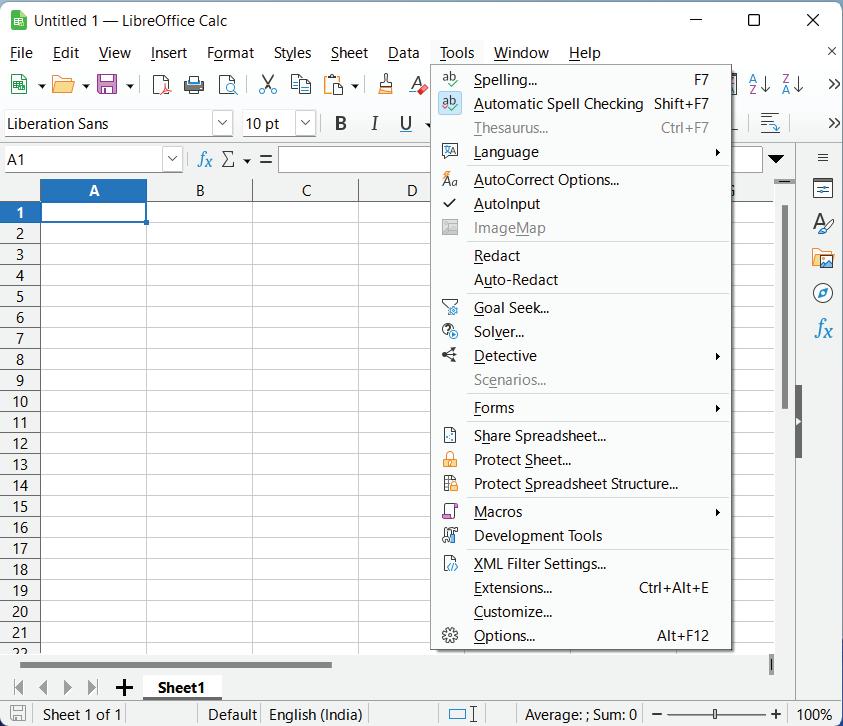Open the Data menu

tap(403, 53)
